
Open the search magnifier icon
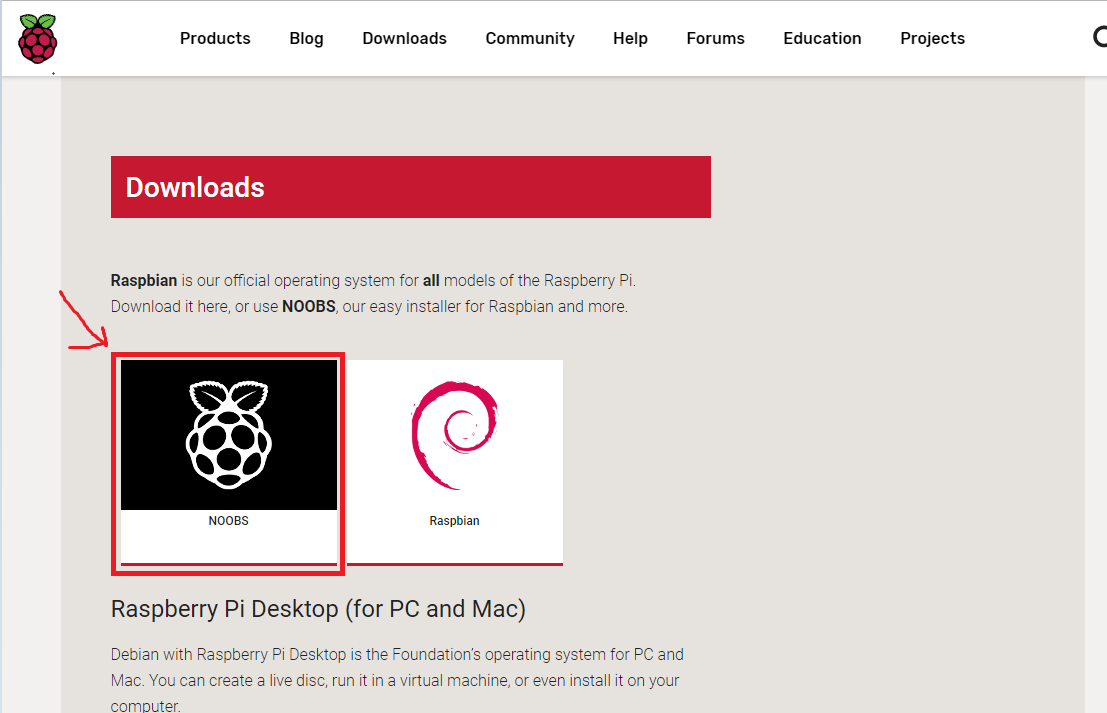[1100, 37]
